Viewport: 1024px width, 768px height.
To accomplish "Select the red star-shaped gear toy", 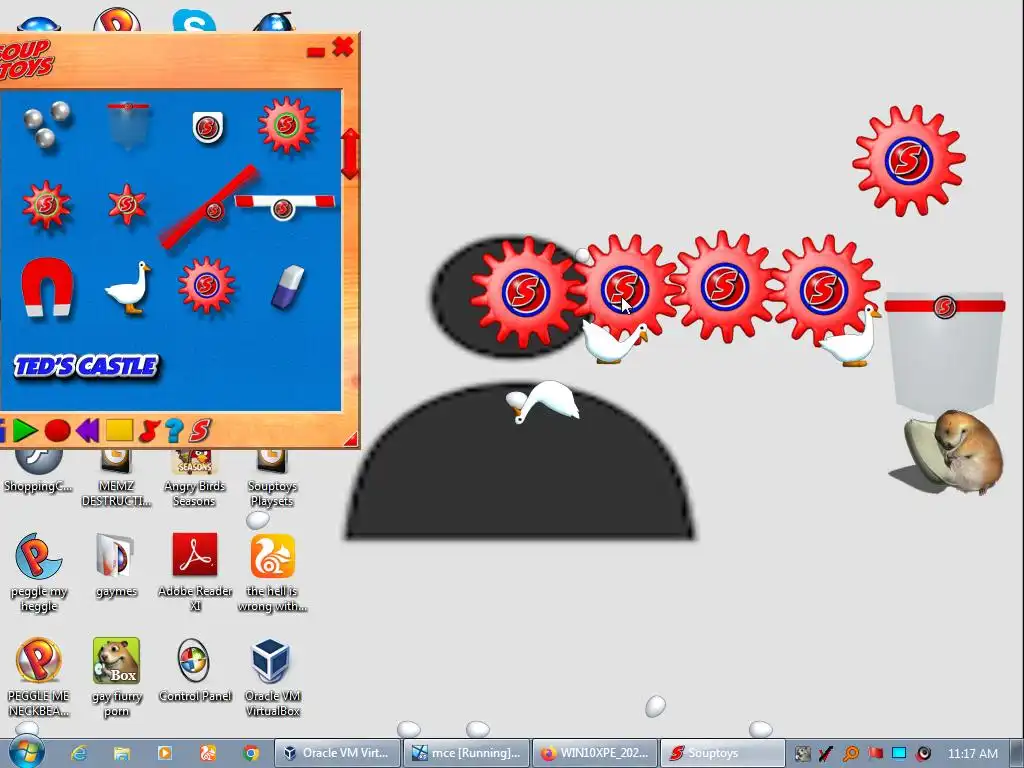I will (127, 205).
